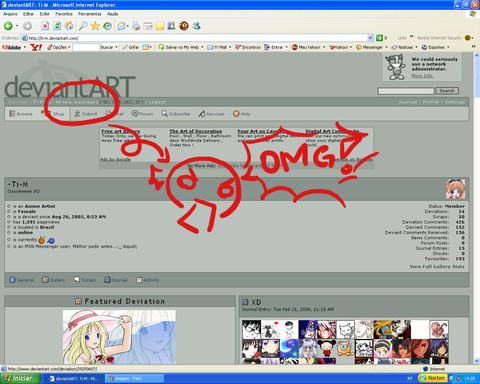The image size is (480, 384).
Task: Open the View Full Gallery Stats link
Action: click(x=437, y=267)
